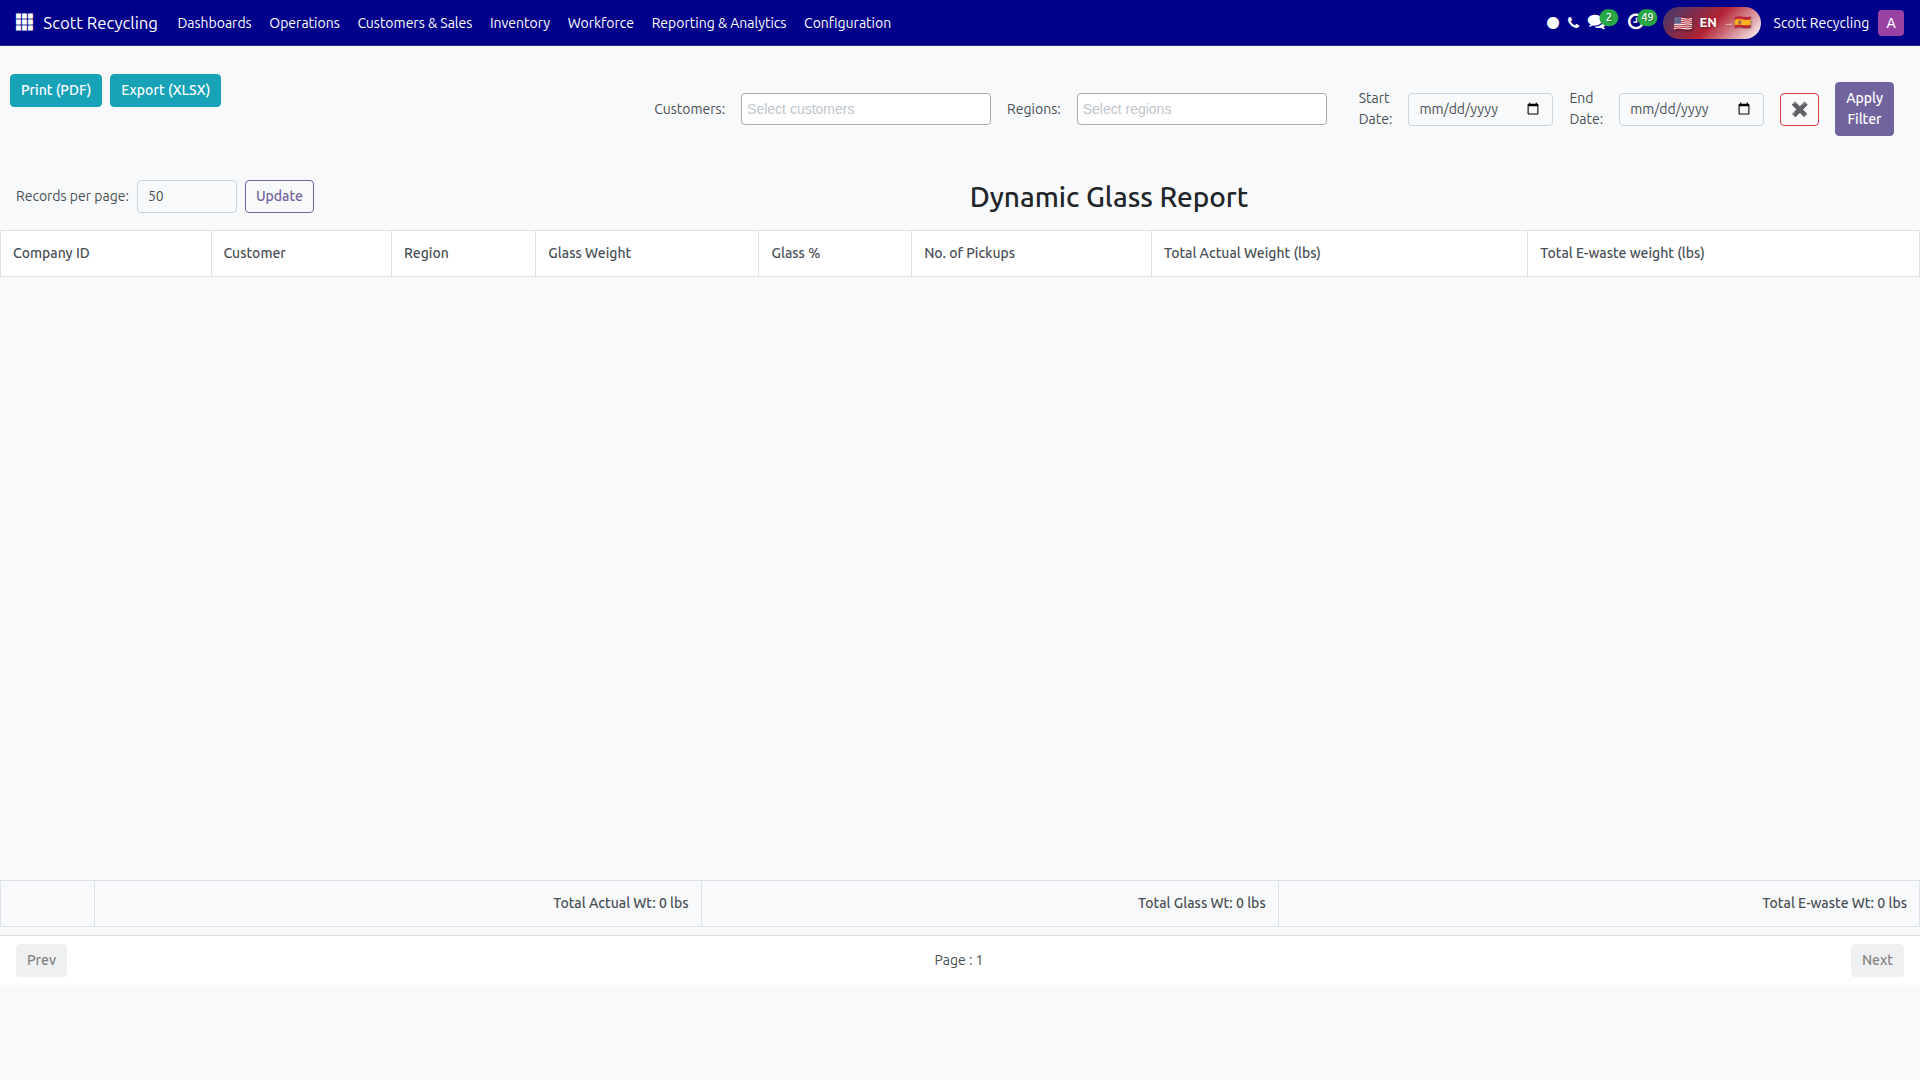The height and width of the screenshot is (1080, 1920).
Task: Open chat messages icon with badge 2
Action: coord(1600,21)
